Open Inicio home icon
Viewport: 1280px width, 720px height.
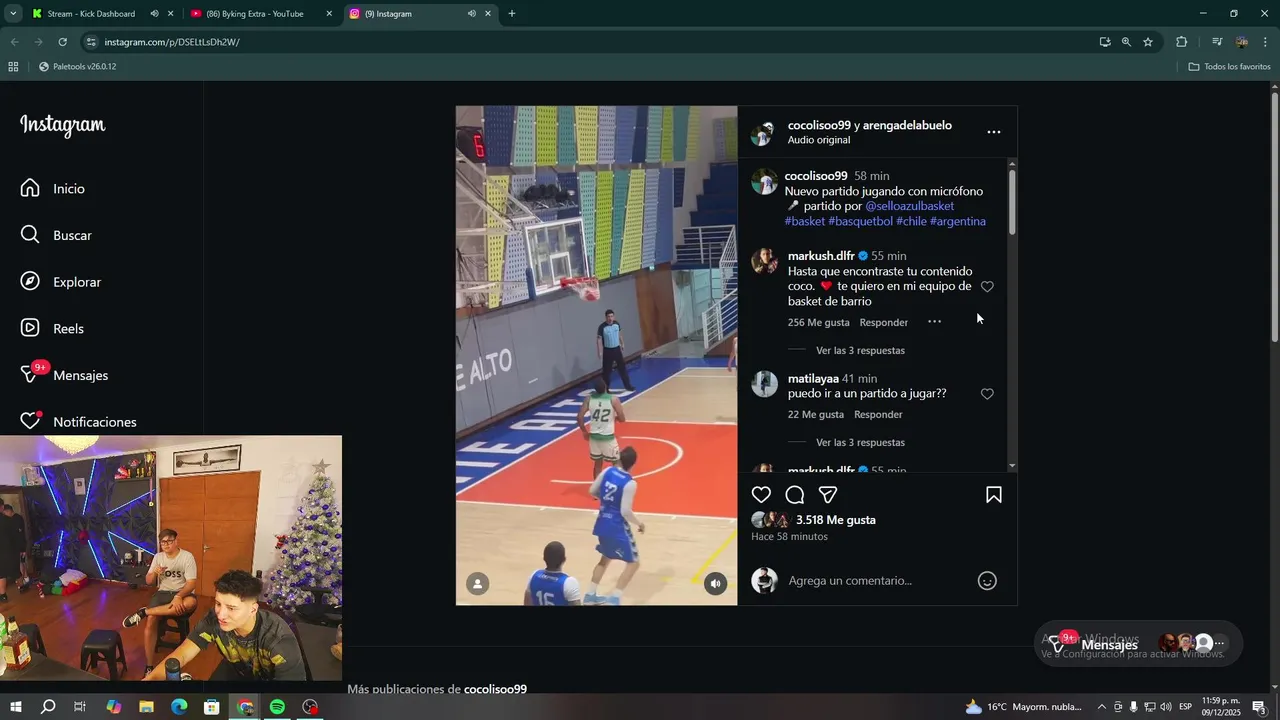(x=30, y=188)
